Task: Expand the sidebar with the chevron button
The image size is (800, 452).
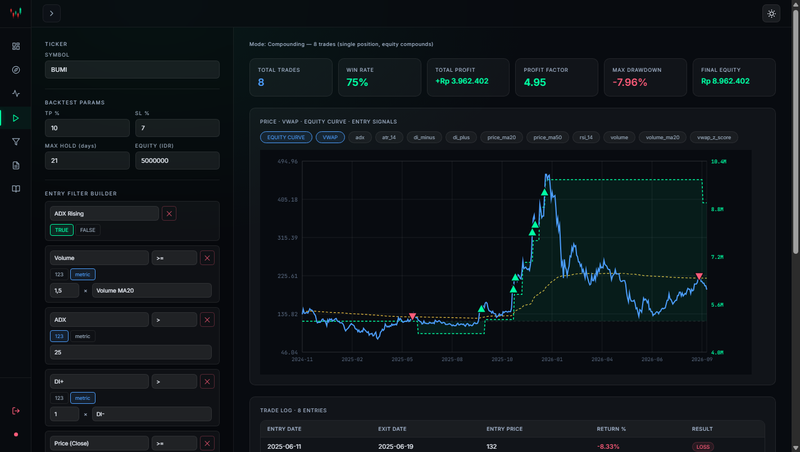Action: coord(52,13)
